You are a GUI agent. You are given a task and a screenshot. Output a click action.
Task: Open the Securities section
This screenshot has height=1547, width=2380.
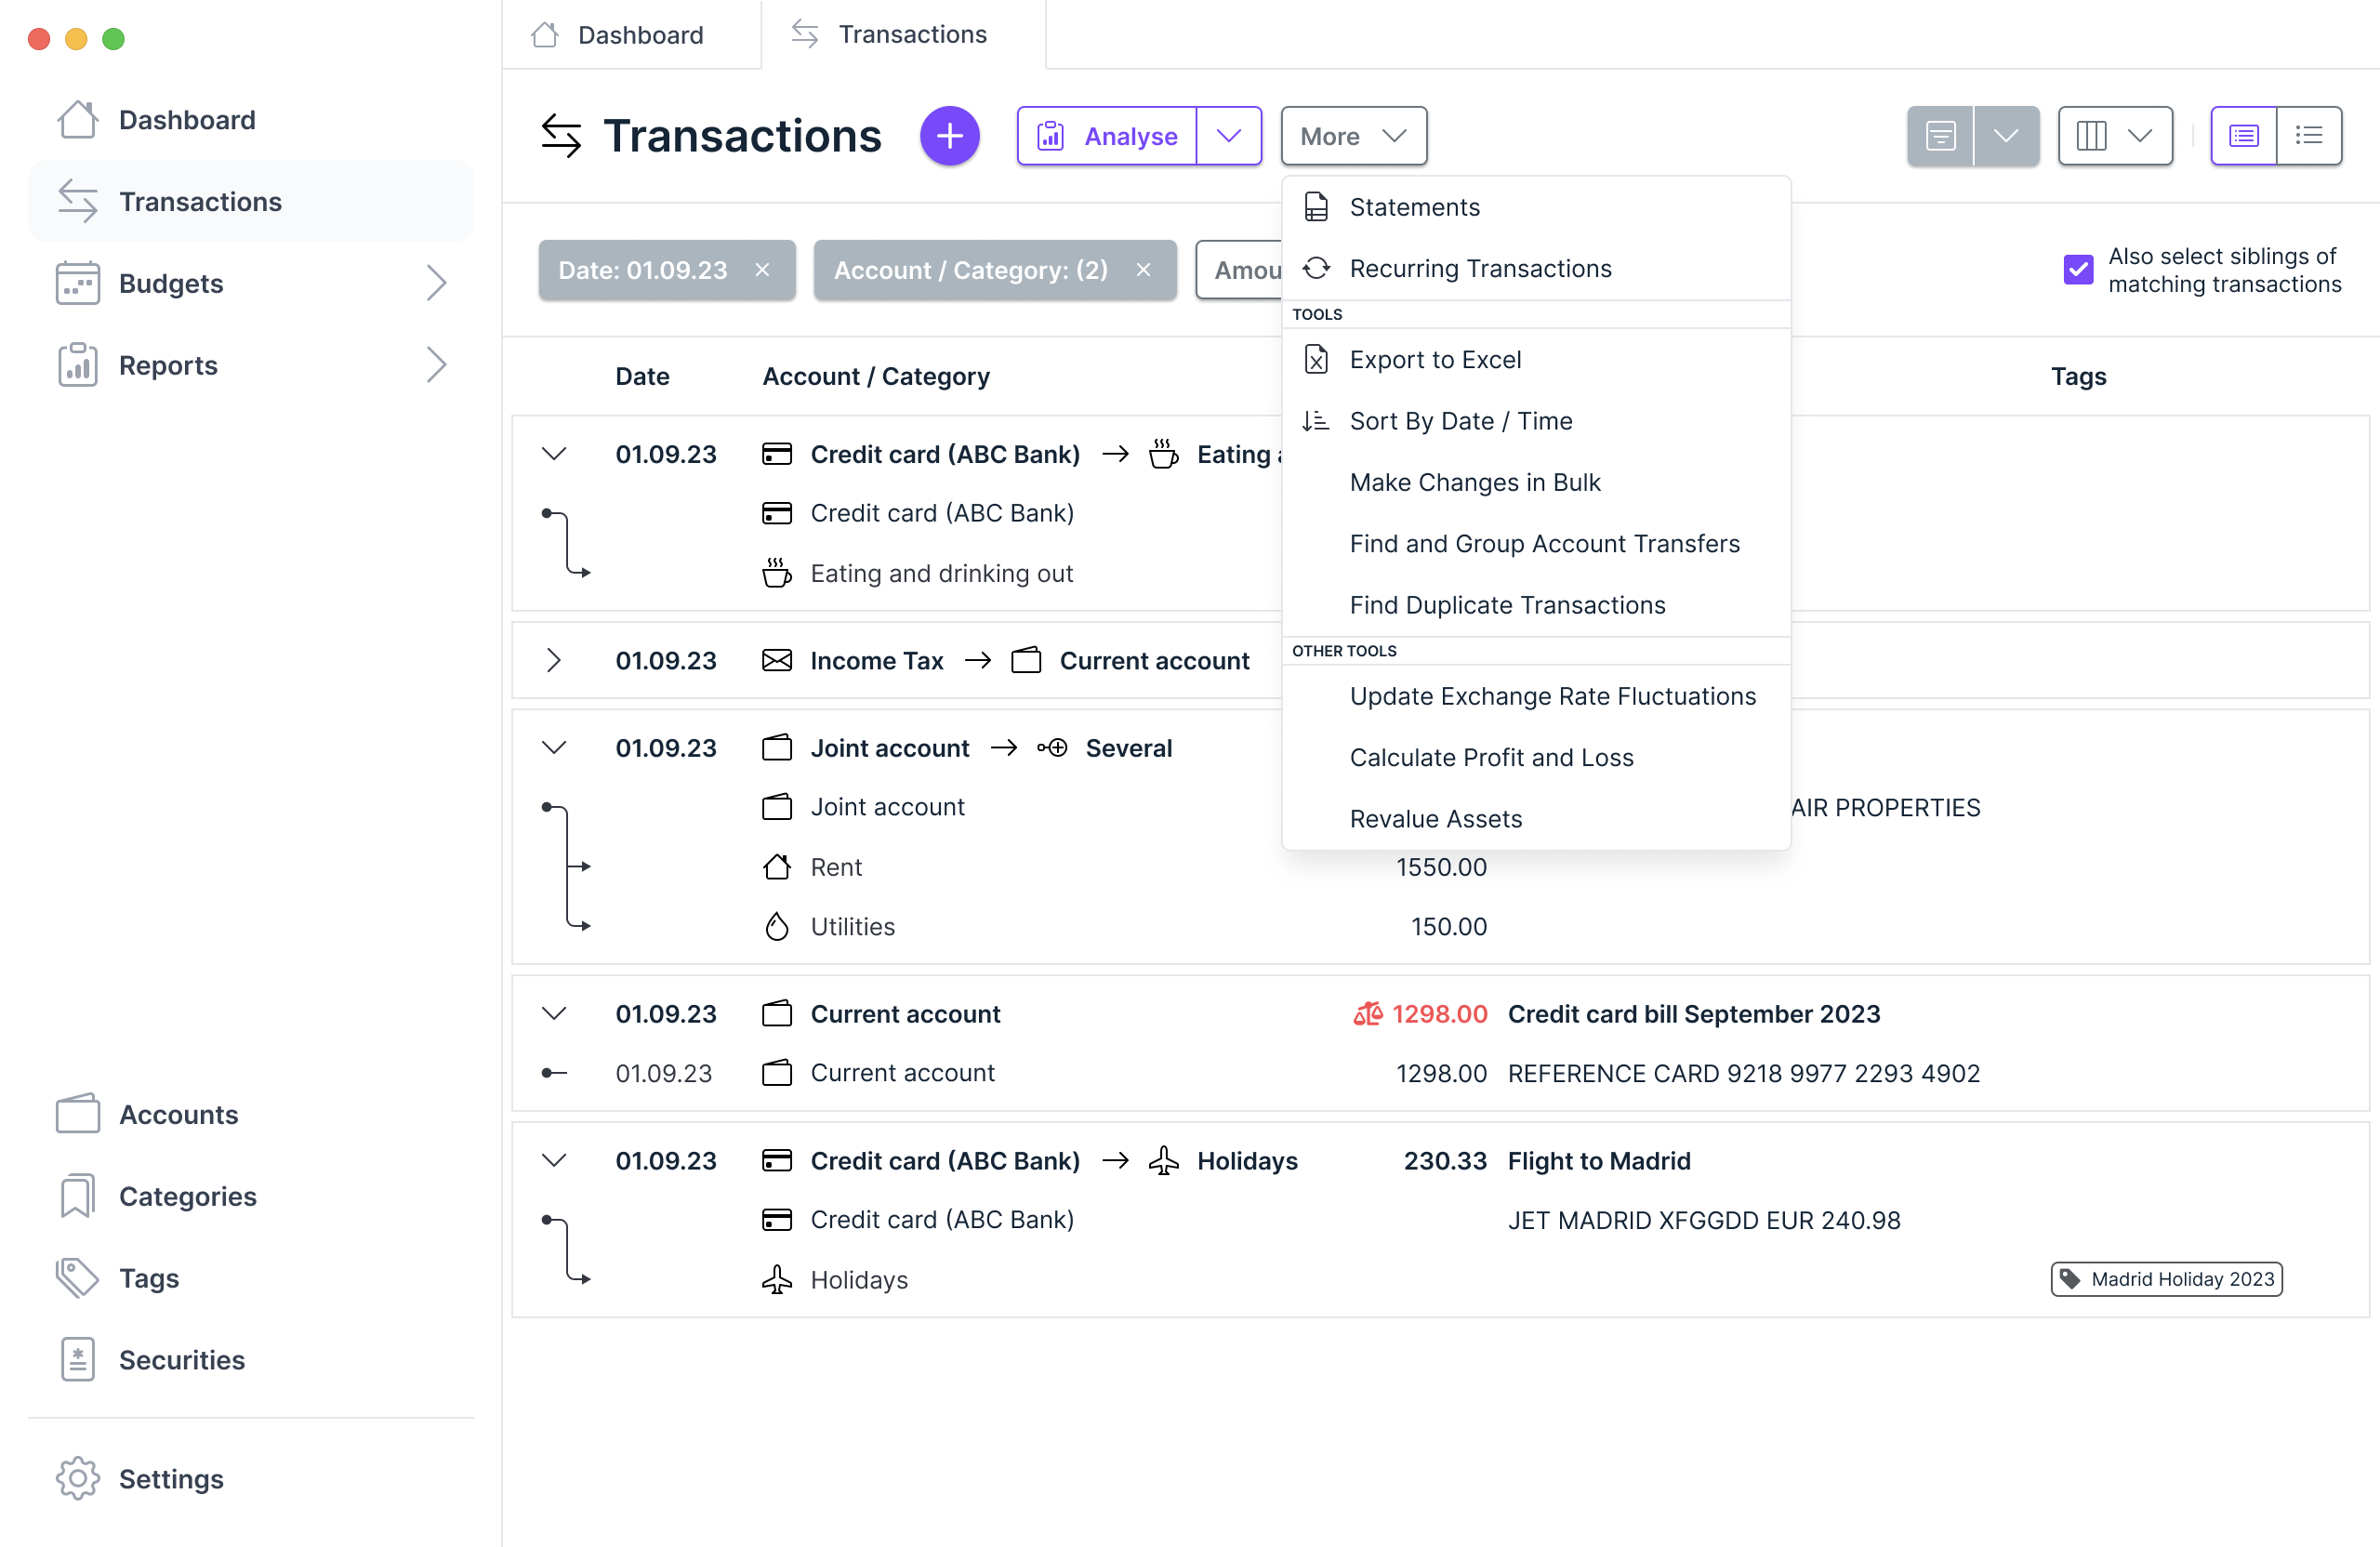click(x=182, y=1360)
